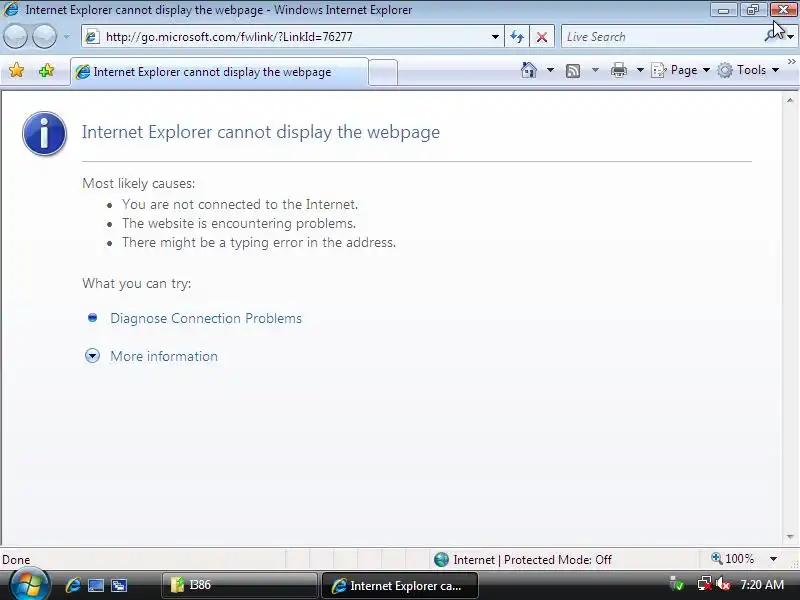Expand the More information section

[x=92, y=356]
